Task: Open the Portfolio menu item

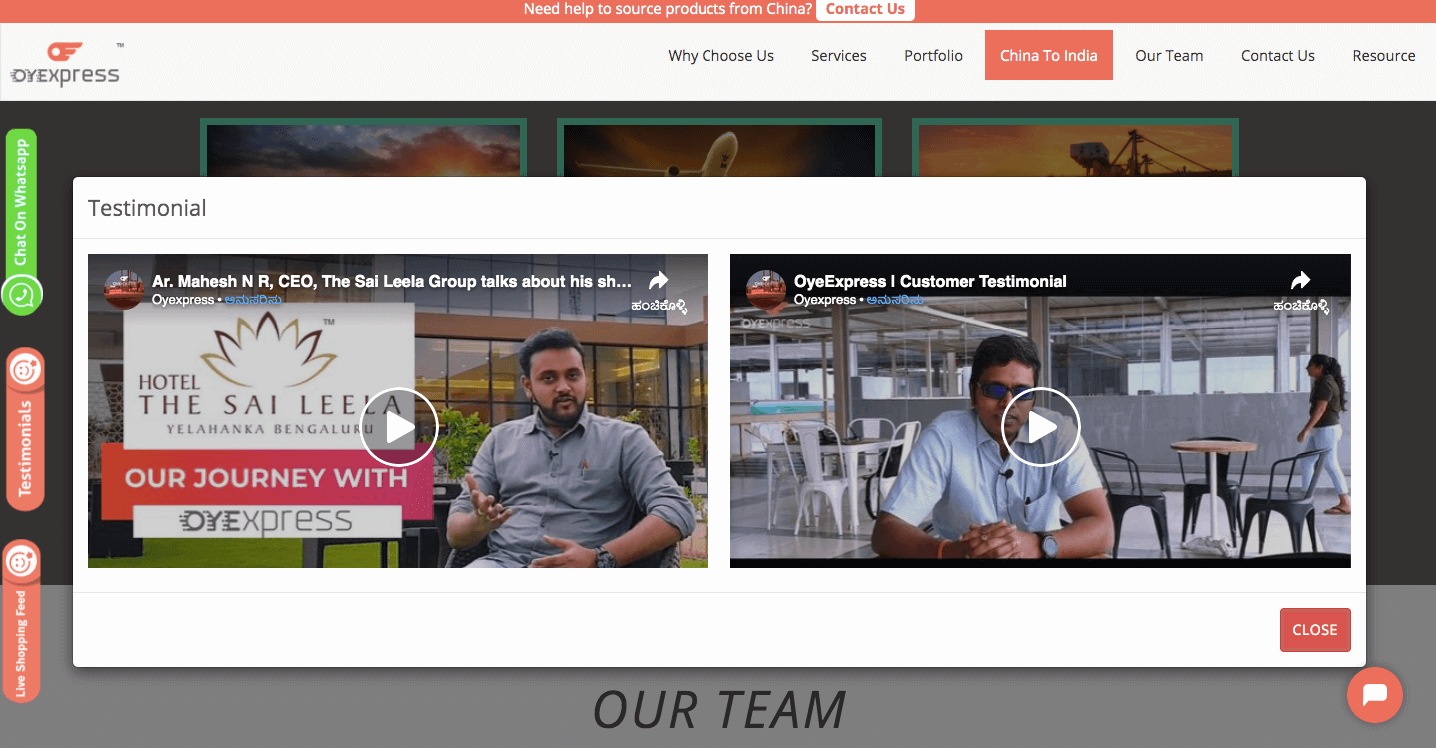Action: [x=933, y=56]
